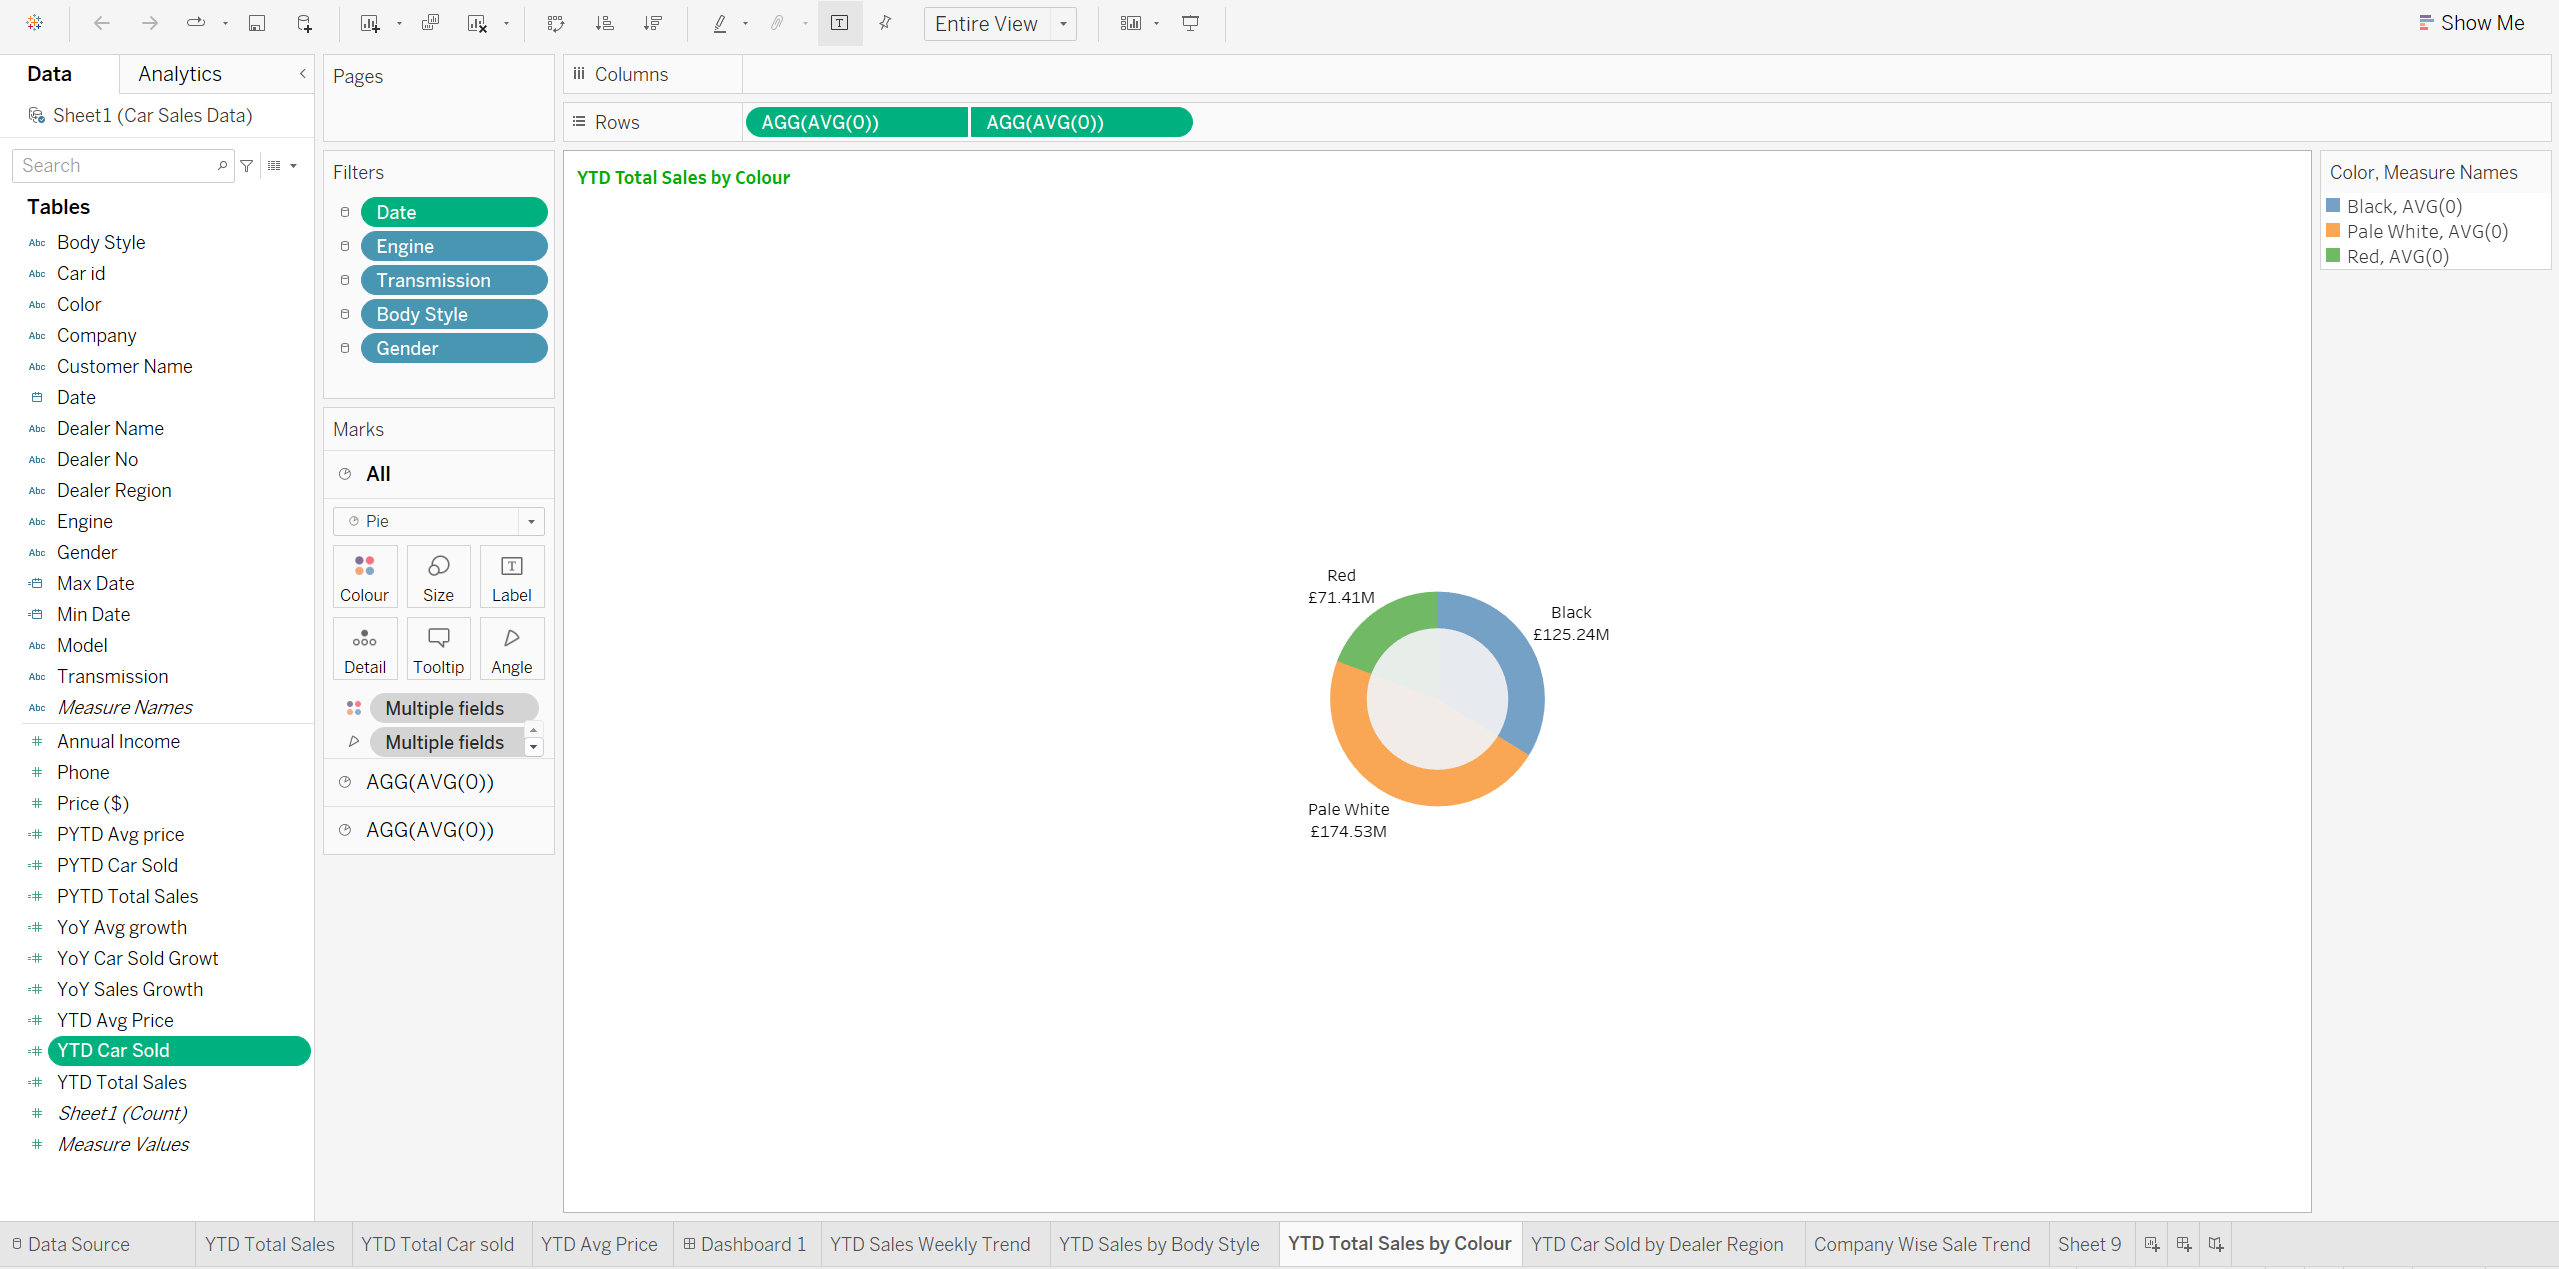Click the Presentation Mode icon
Viewport: 2559px width, 1269px height.
click(x=1190, y=23)
